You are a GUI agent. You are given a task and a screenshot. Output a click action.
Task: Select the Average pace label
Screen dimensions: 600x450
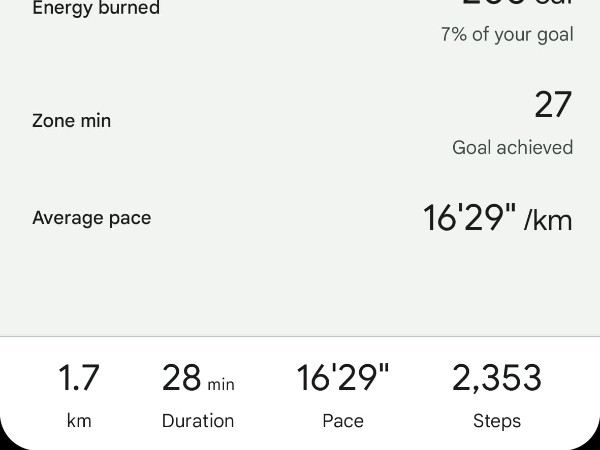click(x=91, y=218)
